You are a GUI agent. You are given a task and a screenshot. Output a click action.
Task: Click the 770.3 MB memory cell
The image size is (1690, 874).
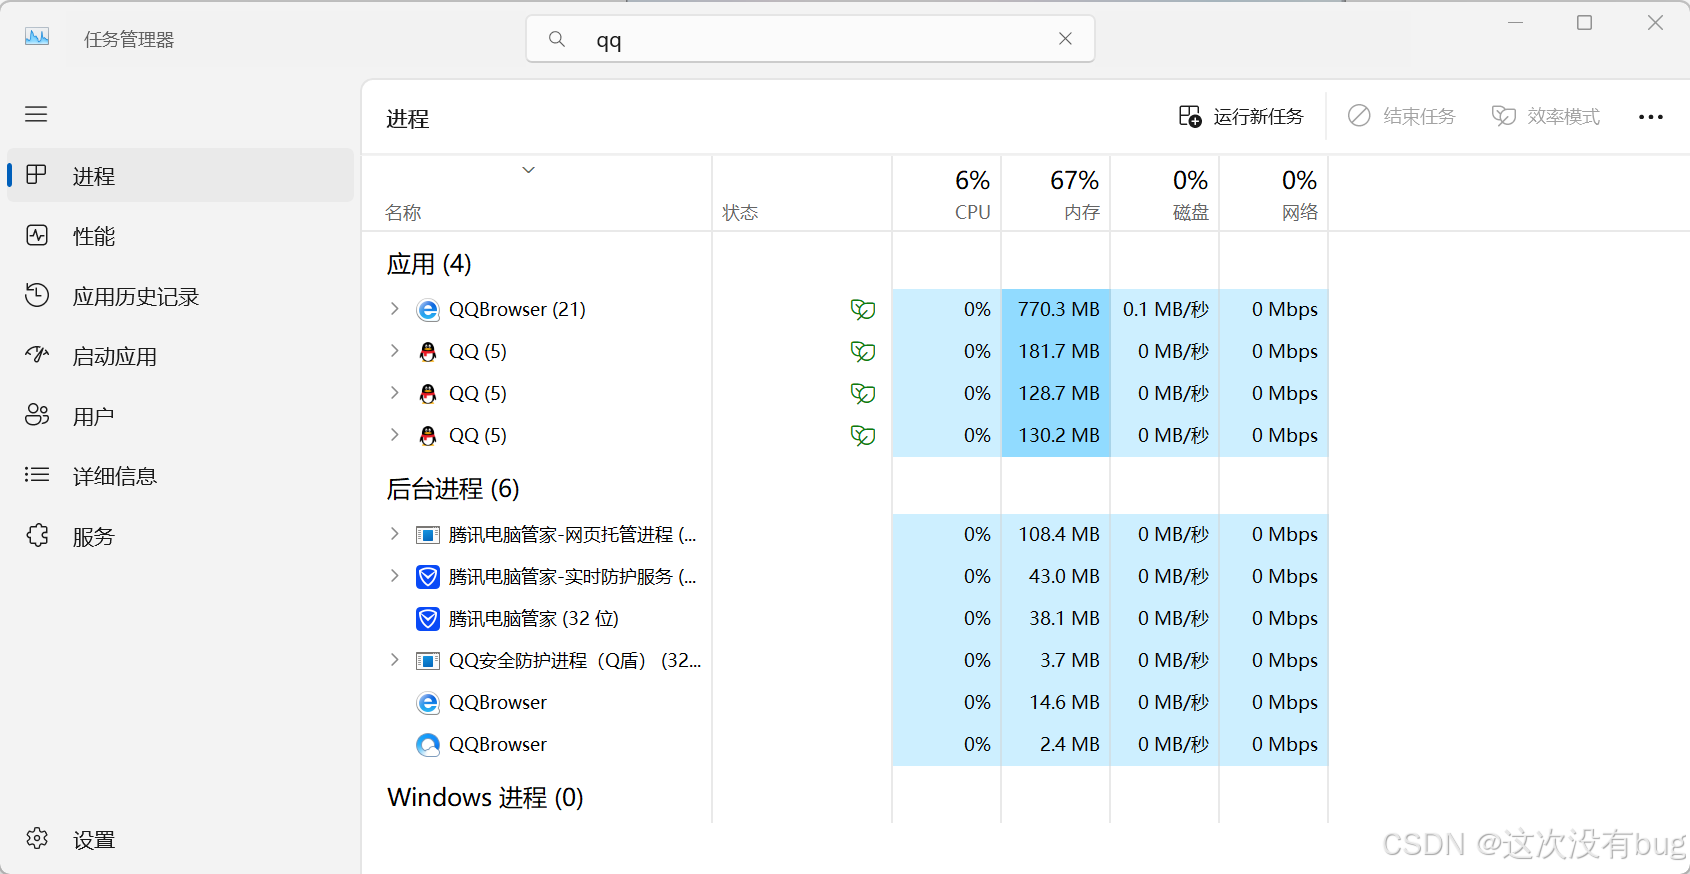click(x=1058, y=309)
